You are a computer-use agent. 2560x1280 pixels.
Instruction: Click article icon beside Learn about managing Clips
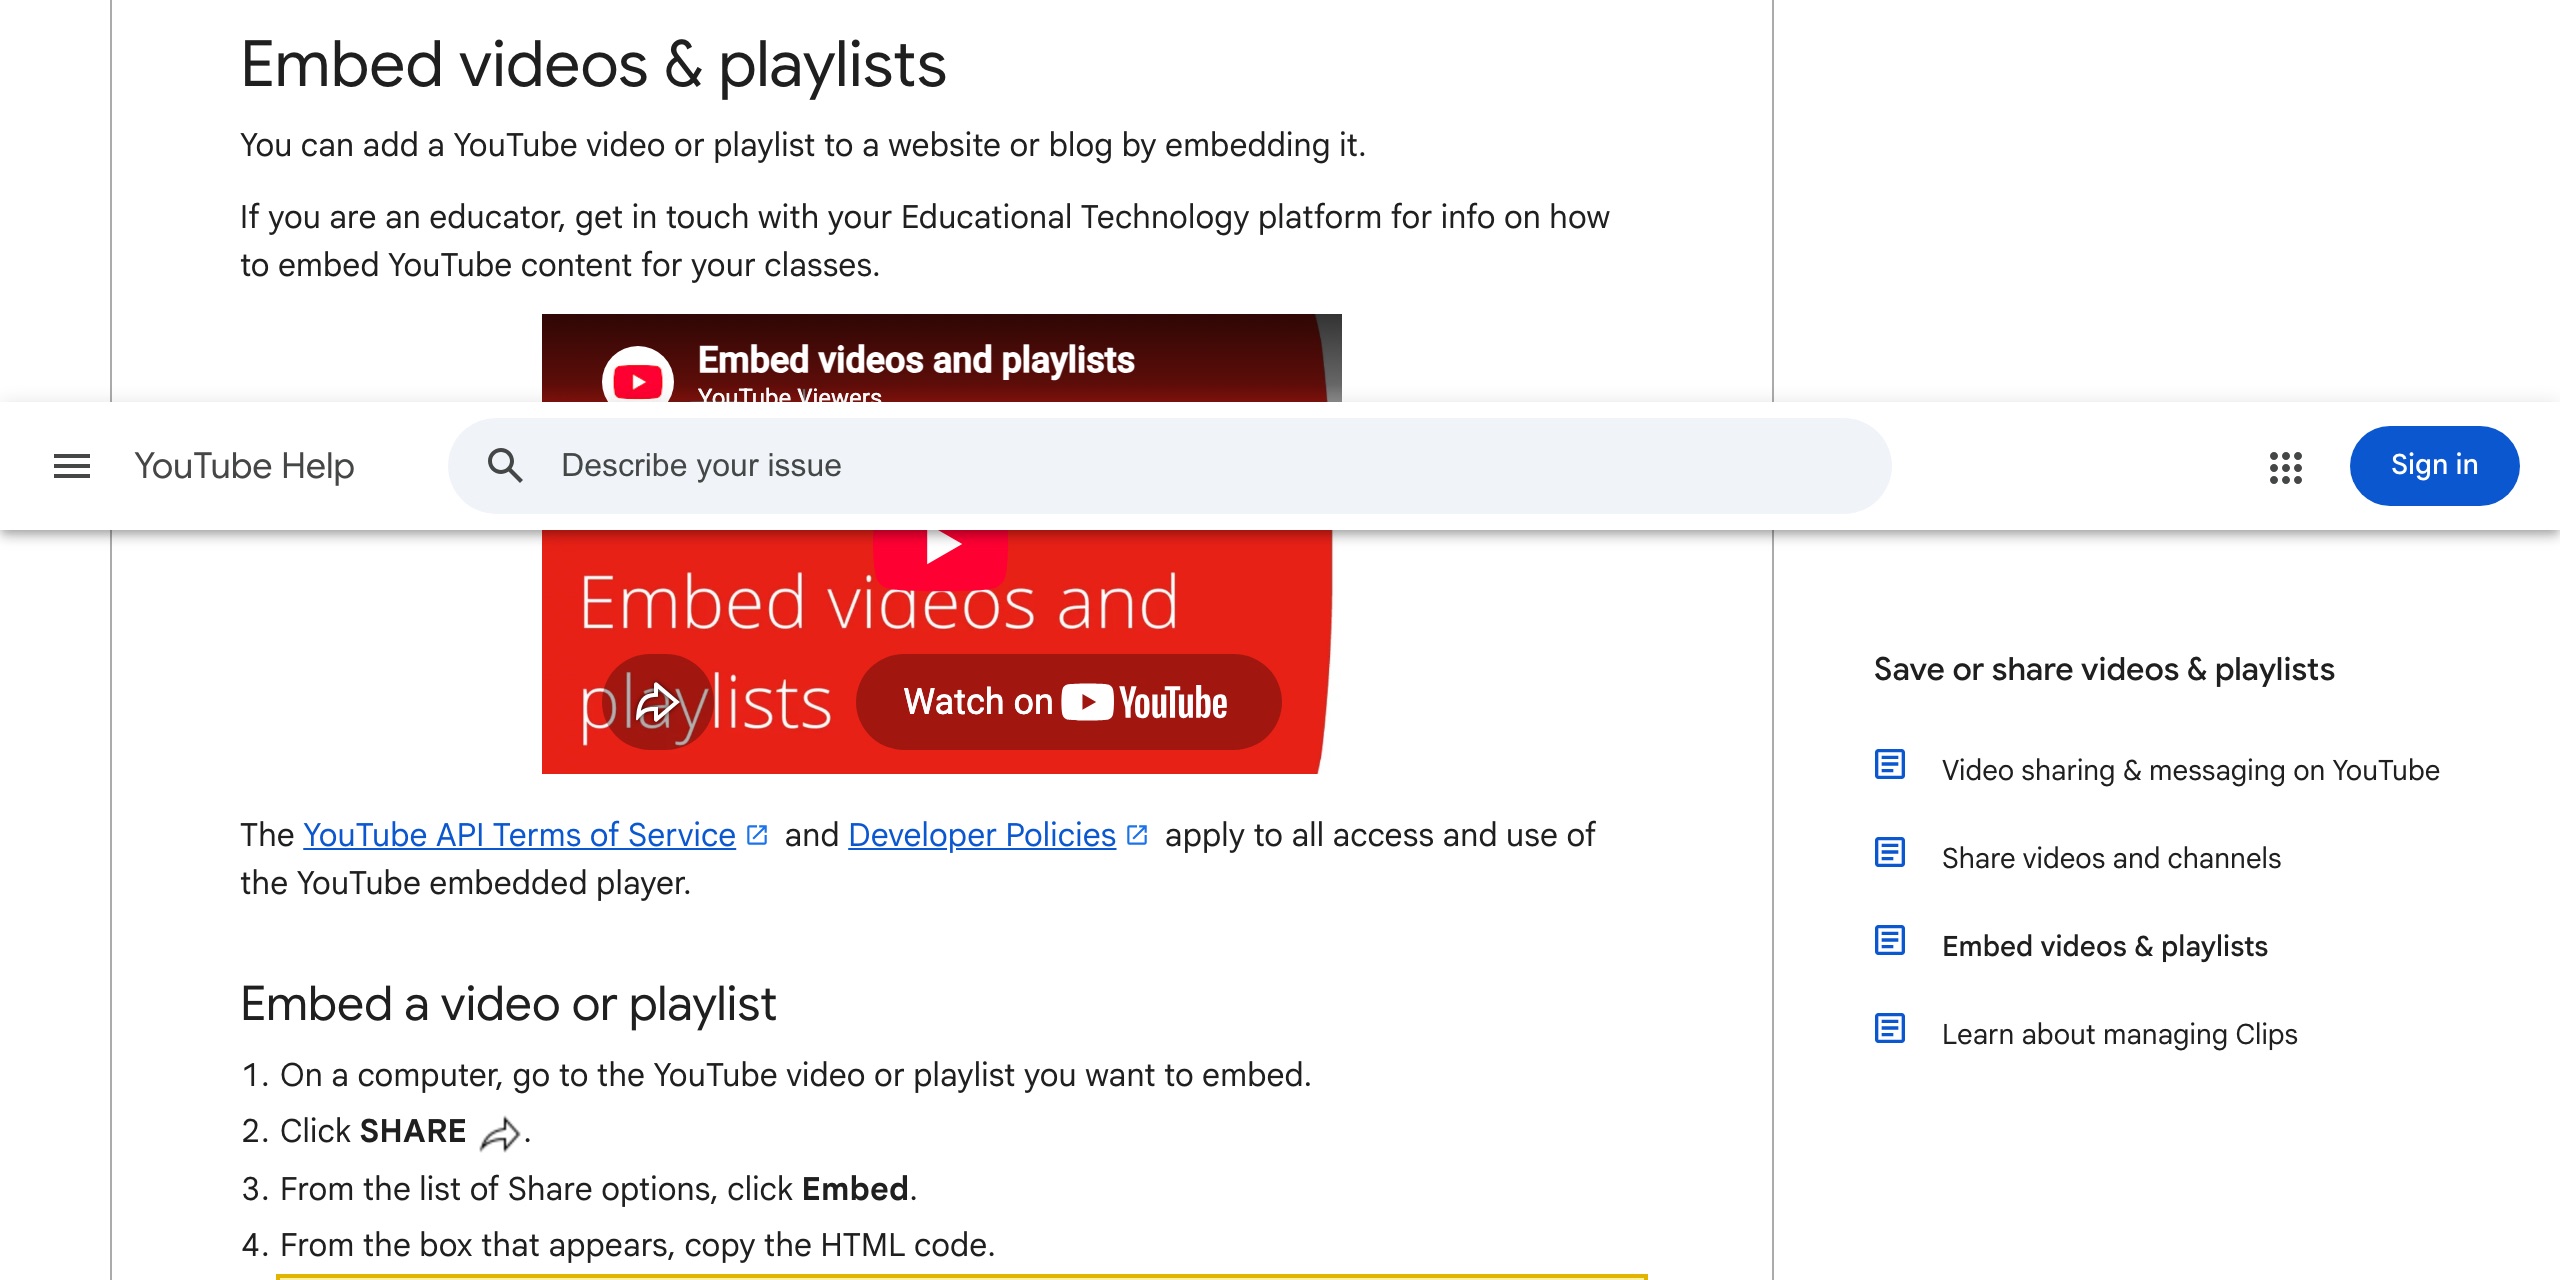[1890, 1029]
